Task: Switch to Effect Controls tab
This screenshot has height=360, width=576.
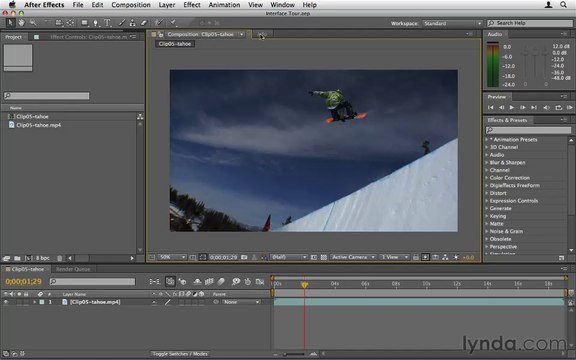Action: pyautogui.click(x=88, y=37)
